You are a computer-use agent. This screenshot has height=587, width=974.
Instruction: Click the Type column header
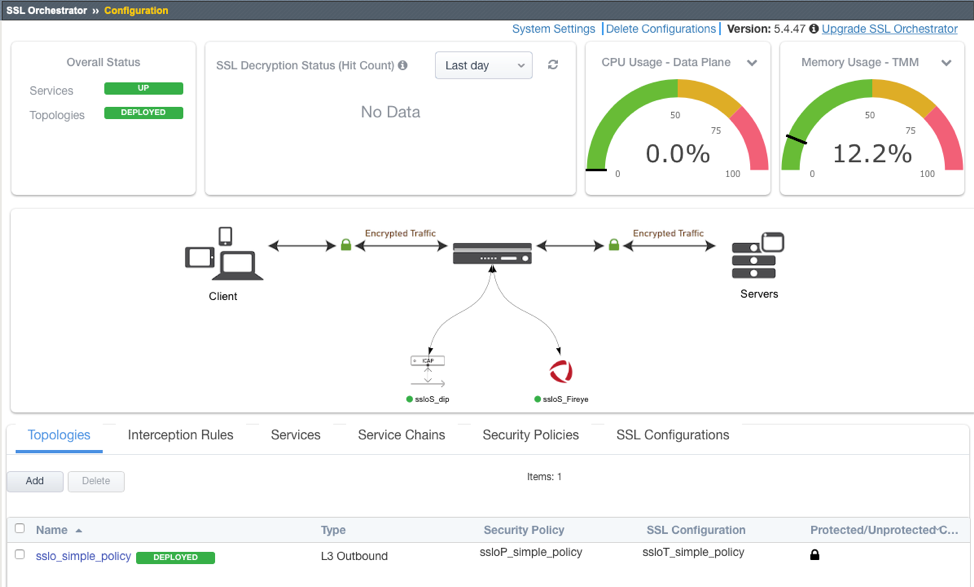click(x=333, y=530)
